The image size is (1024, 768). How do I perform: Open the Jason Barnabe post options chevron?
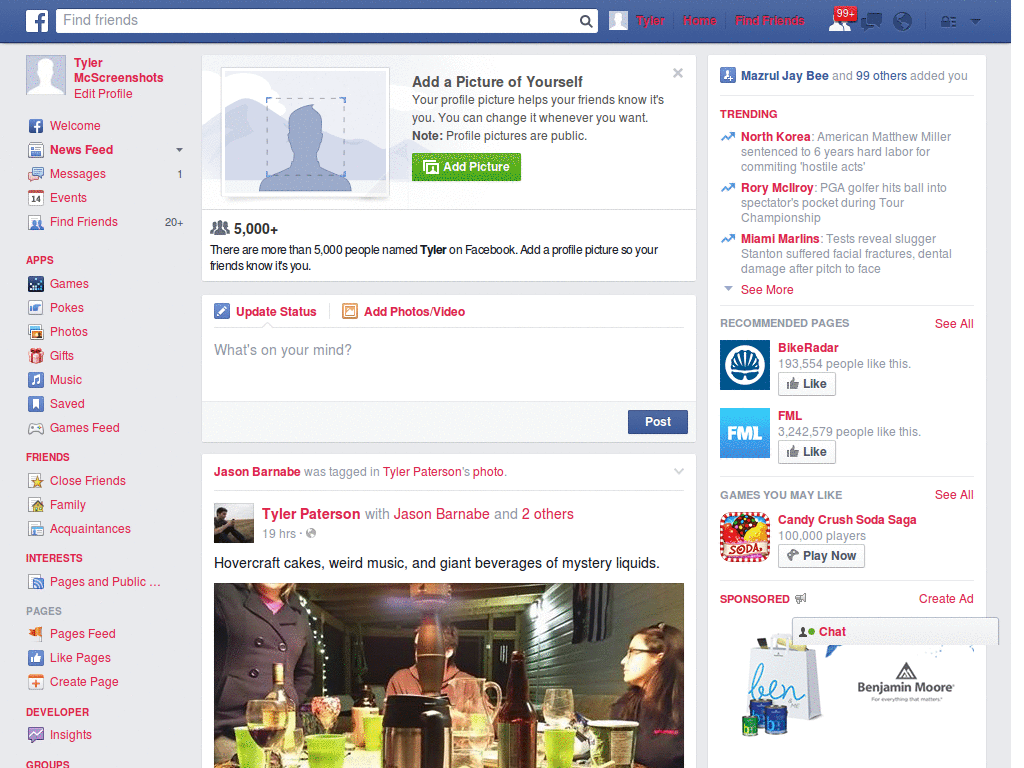point(679,472)
